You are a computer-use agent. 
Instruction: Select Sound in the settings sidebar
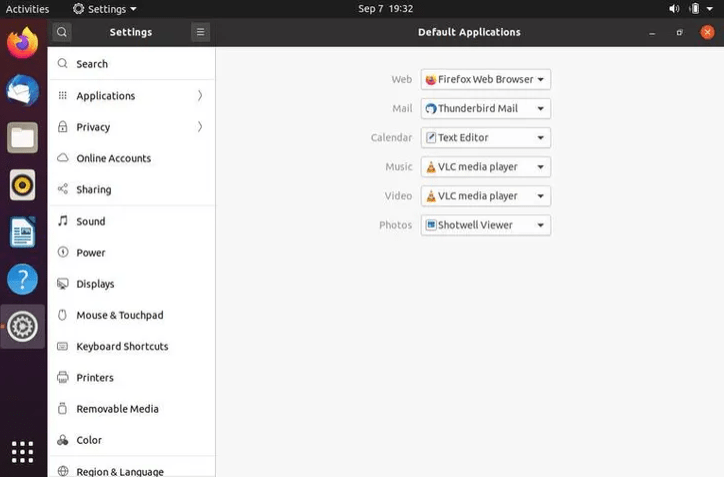pyautogui.click(x=131, y=221)
